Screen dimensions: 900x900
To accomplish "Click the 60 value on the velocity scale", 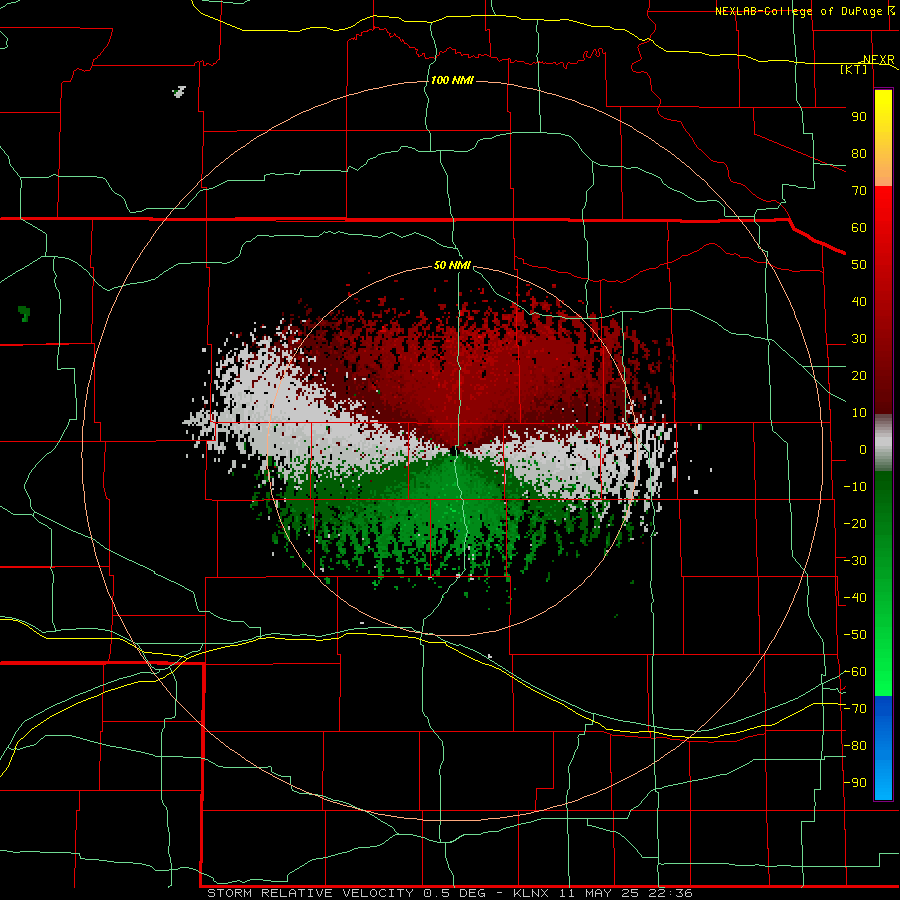I will point(859,227).
